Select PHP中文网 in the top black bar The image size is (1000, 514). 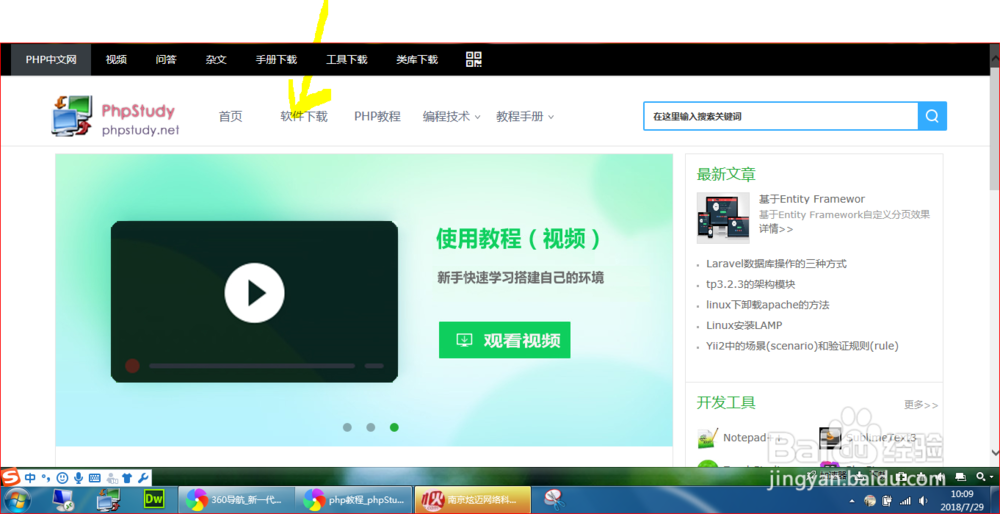point(51,59)
